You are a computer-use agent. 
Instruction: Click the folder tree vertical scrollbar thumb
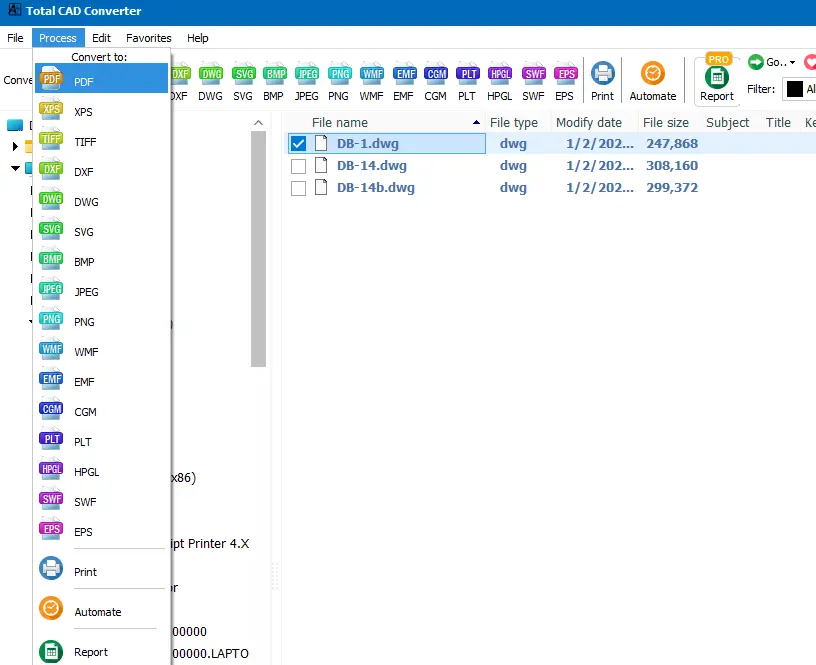(259, 249)
